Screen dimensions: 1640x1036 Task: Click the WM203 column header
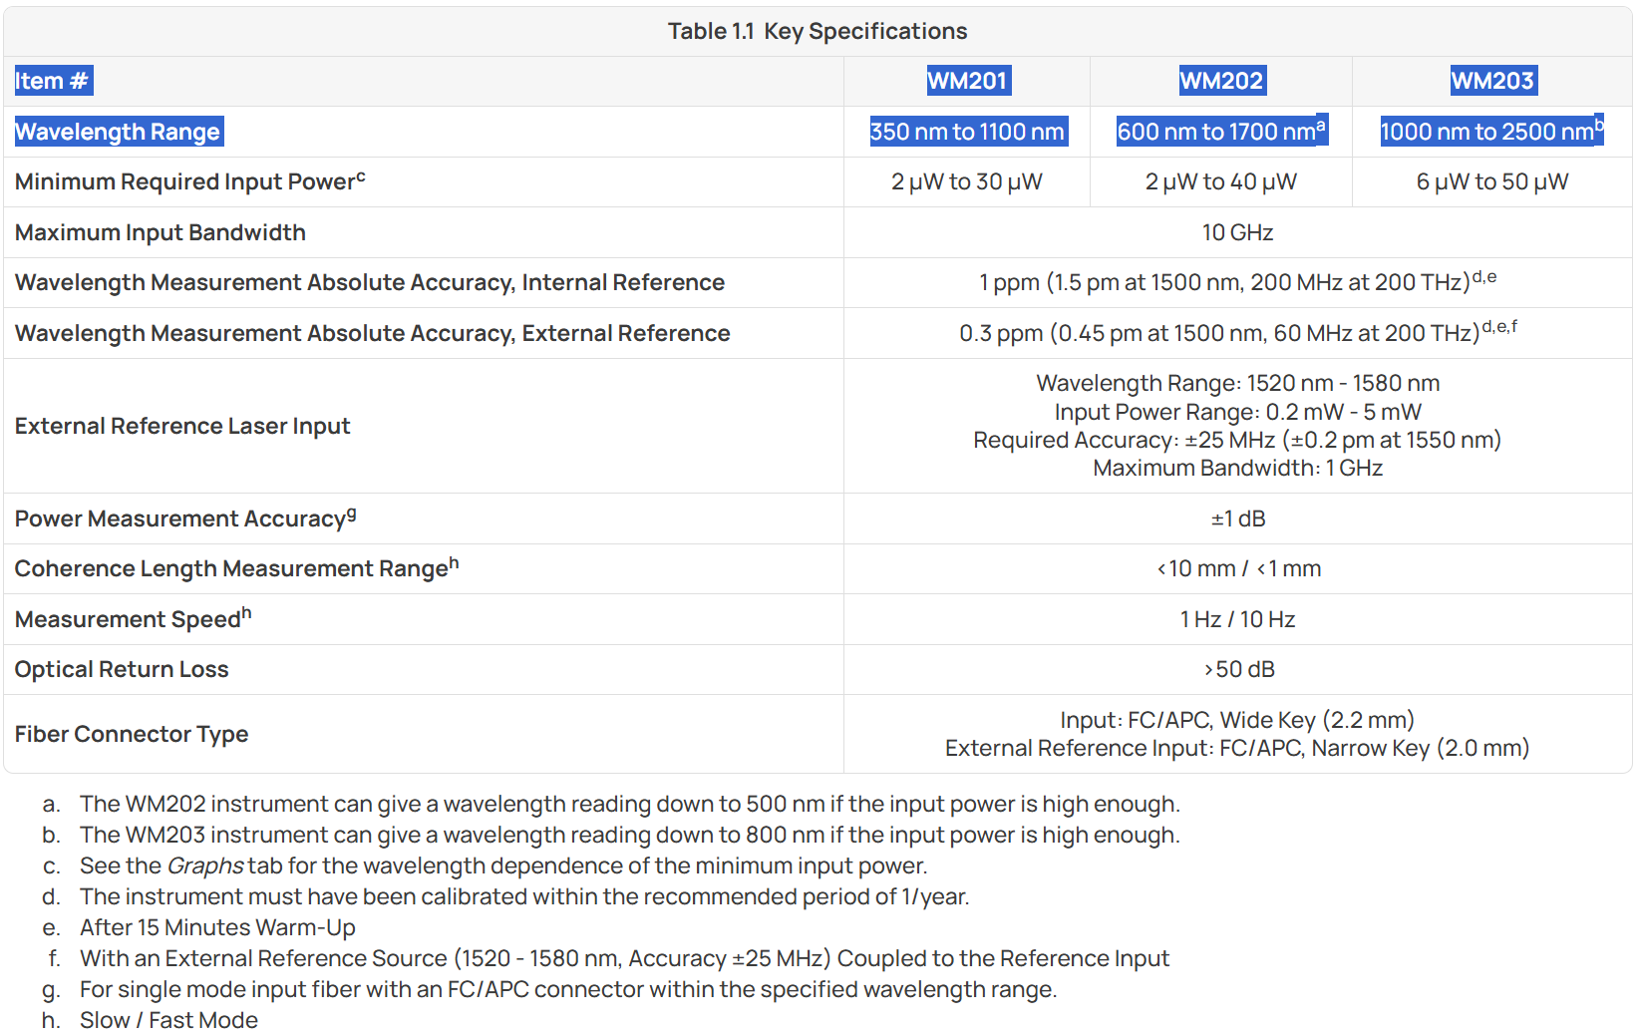[x=1492, y=81]
